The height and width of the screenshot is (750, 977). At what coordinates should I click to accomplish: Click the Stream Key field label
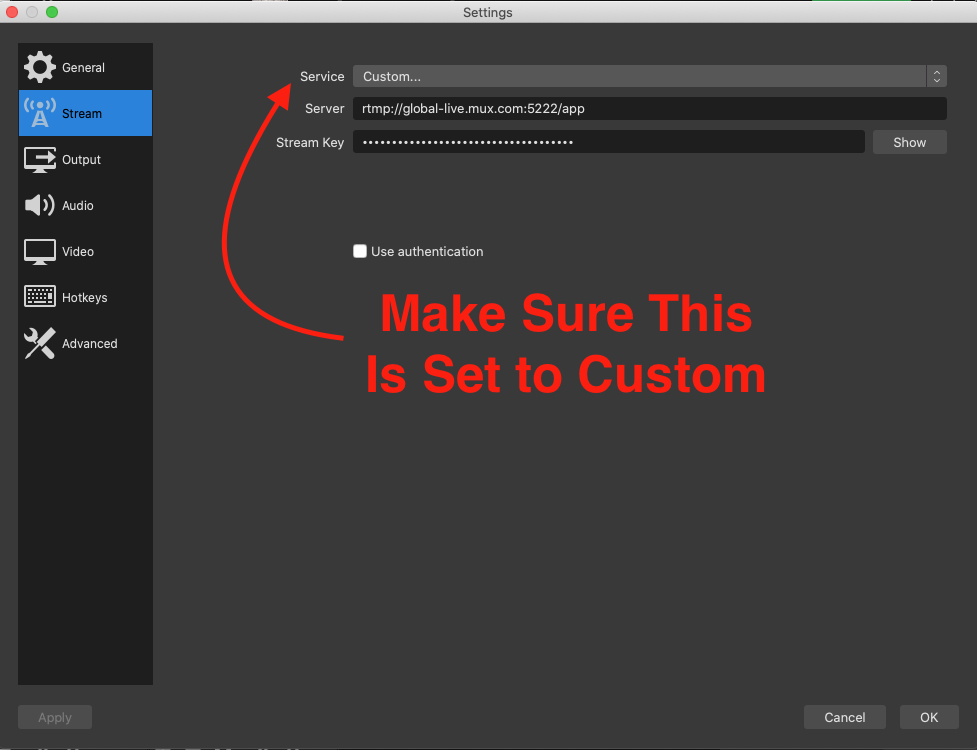pyautogui.click(x=310, y=142)
